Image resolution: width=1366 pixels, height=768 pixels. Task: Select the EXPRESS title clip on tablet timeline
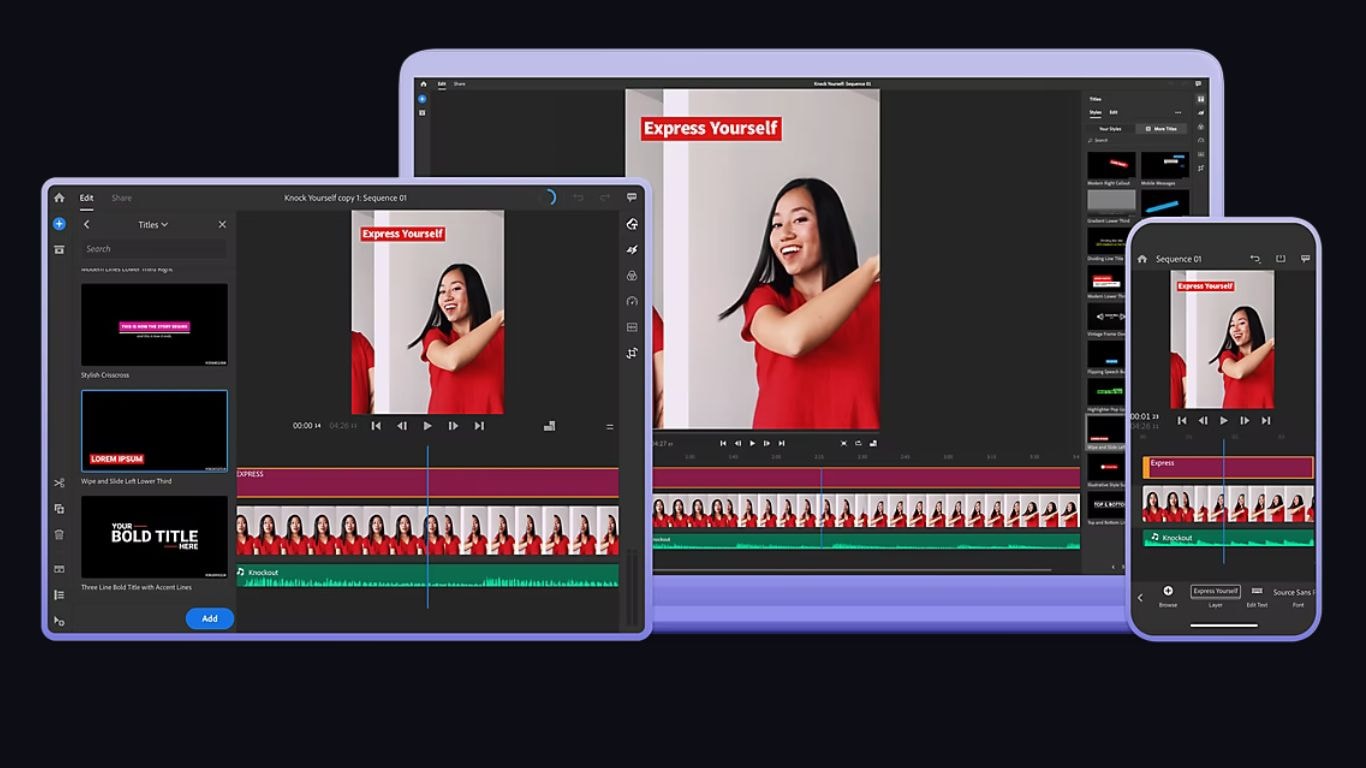[x=427, y=482]
